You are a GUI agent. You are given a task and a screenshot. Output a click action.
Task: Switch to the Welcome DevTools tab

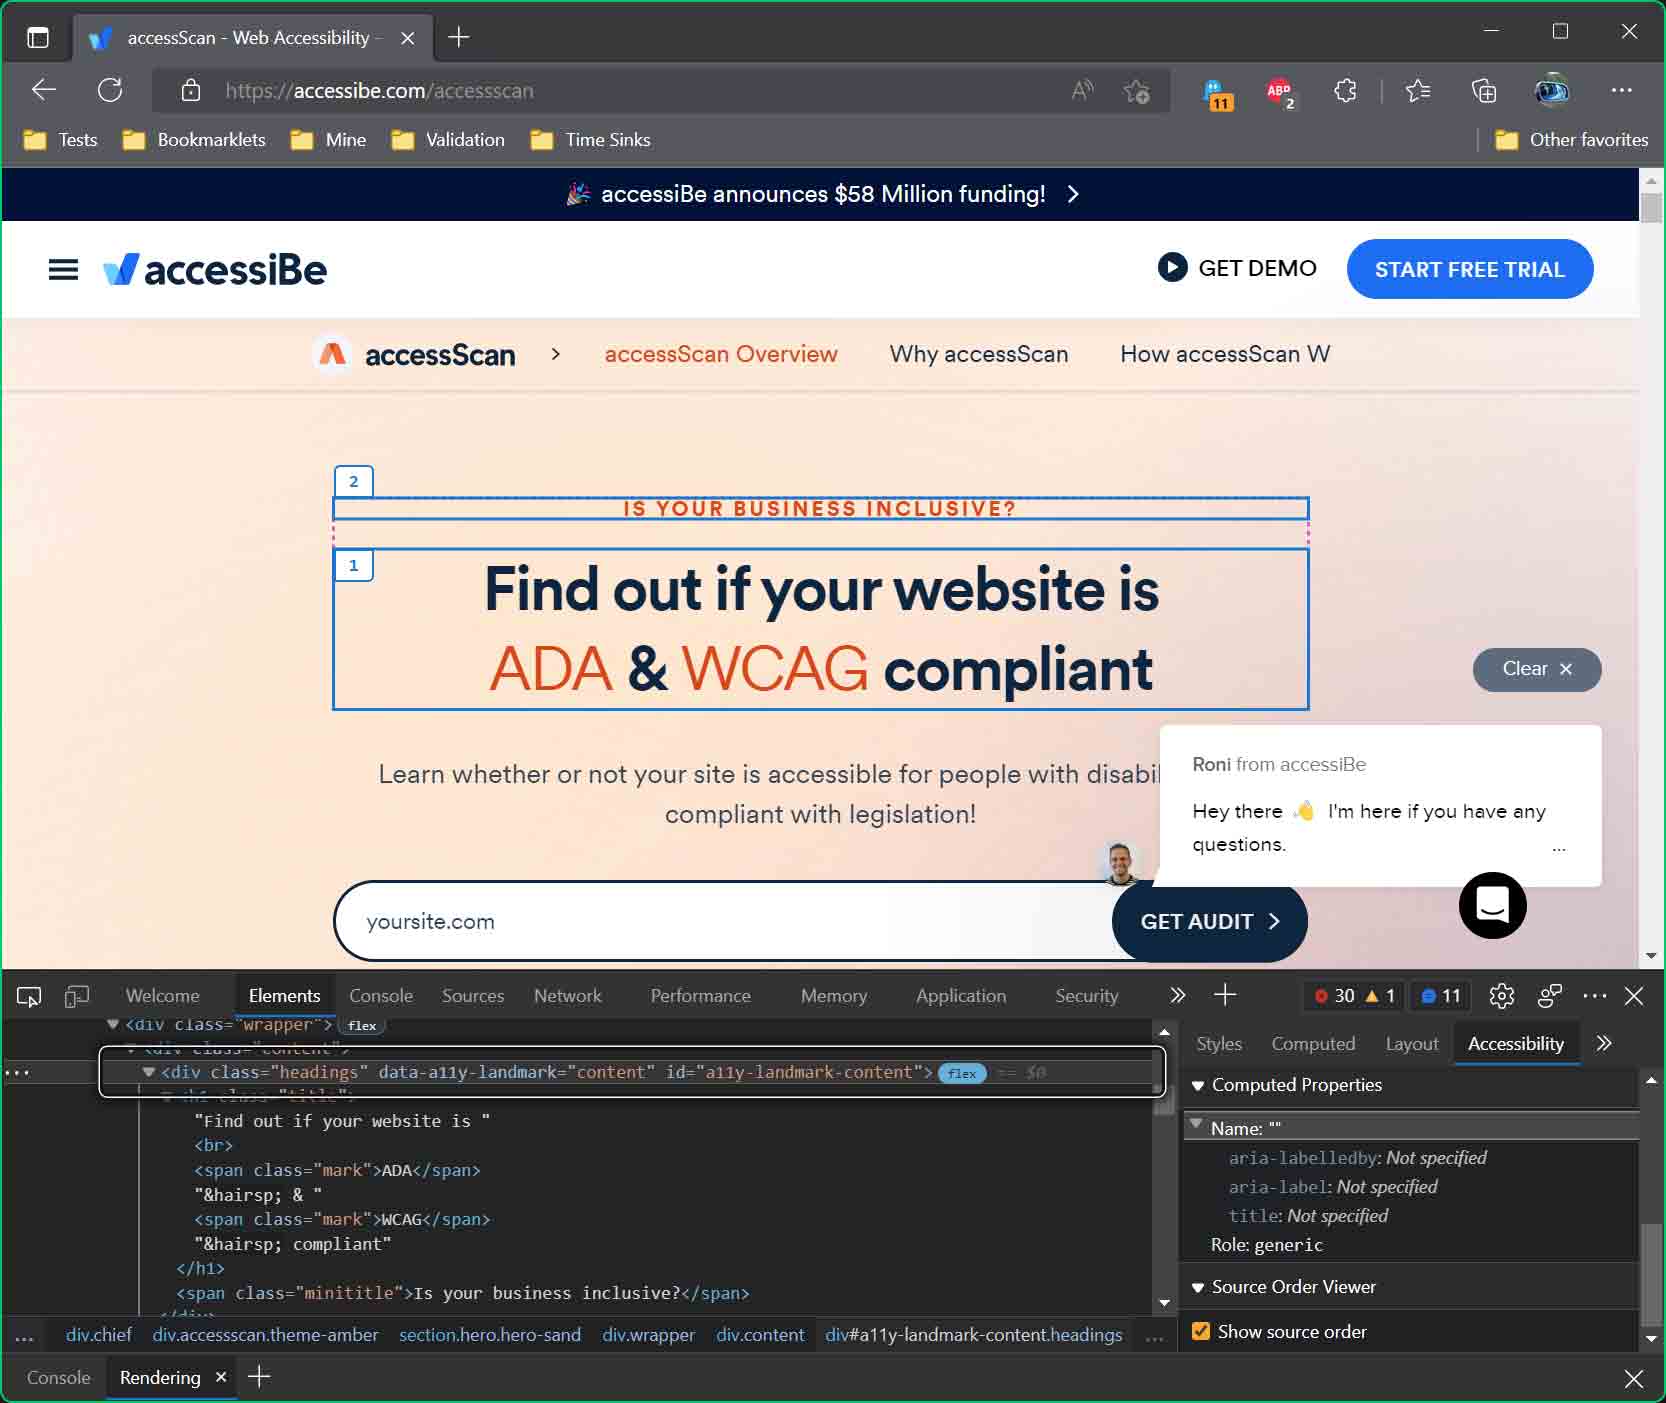click(163, 996)
